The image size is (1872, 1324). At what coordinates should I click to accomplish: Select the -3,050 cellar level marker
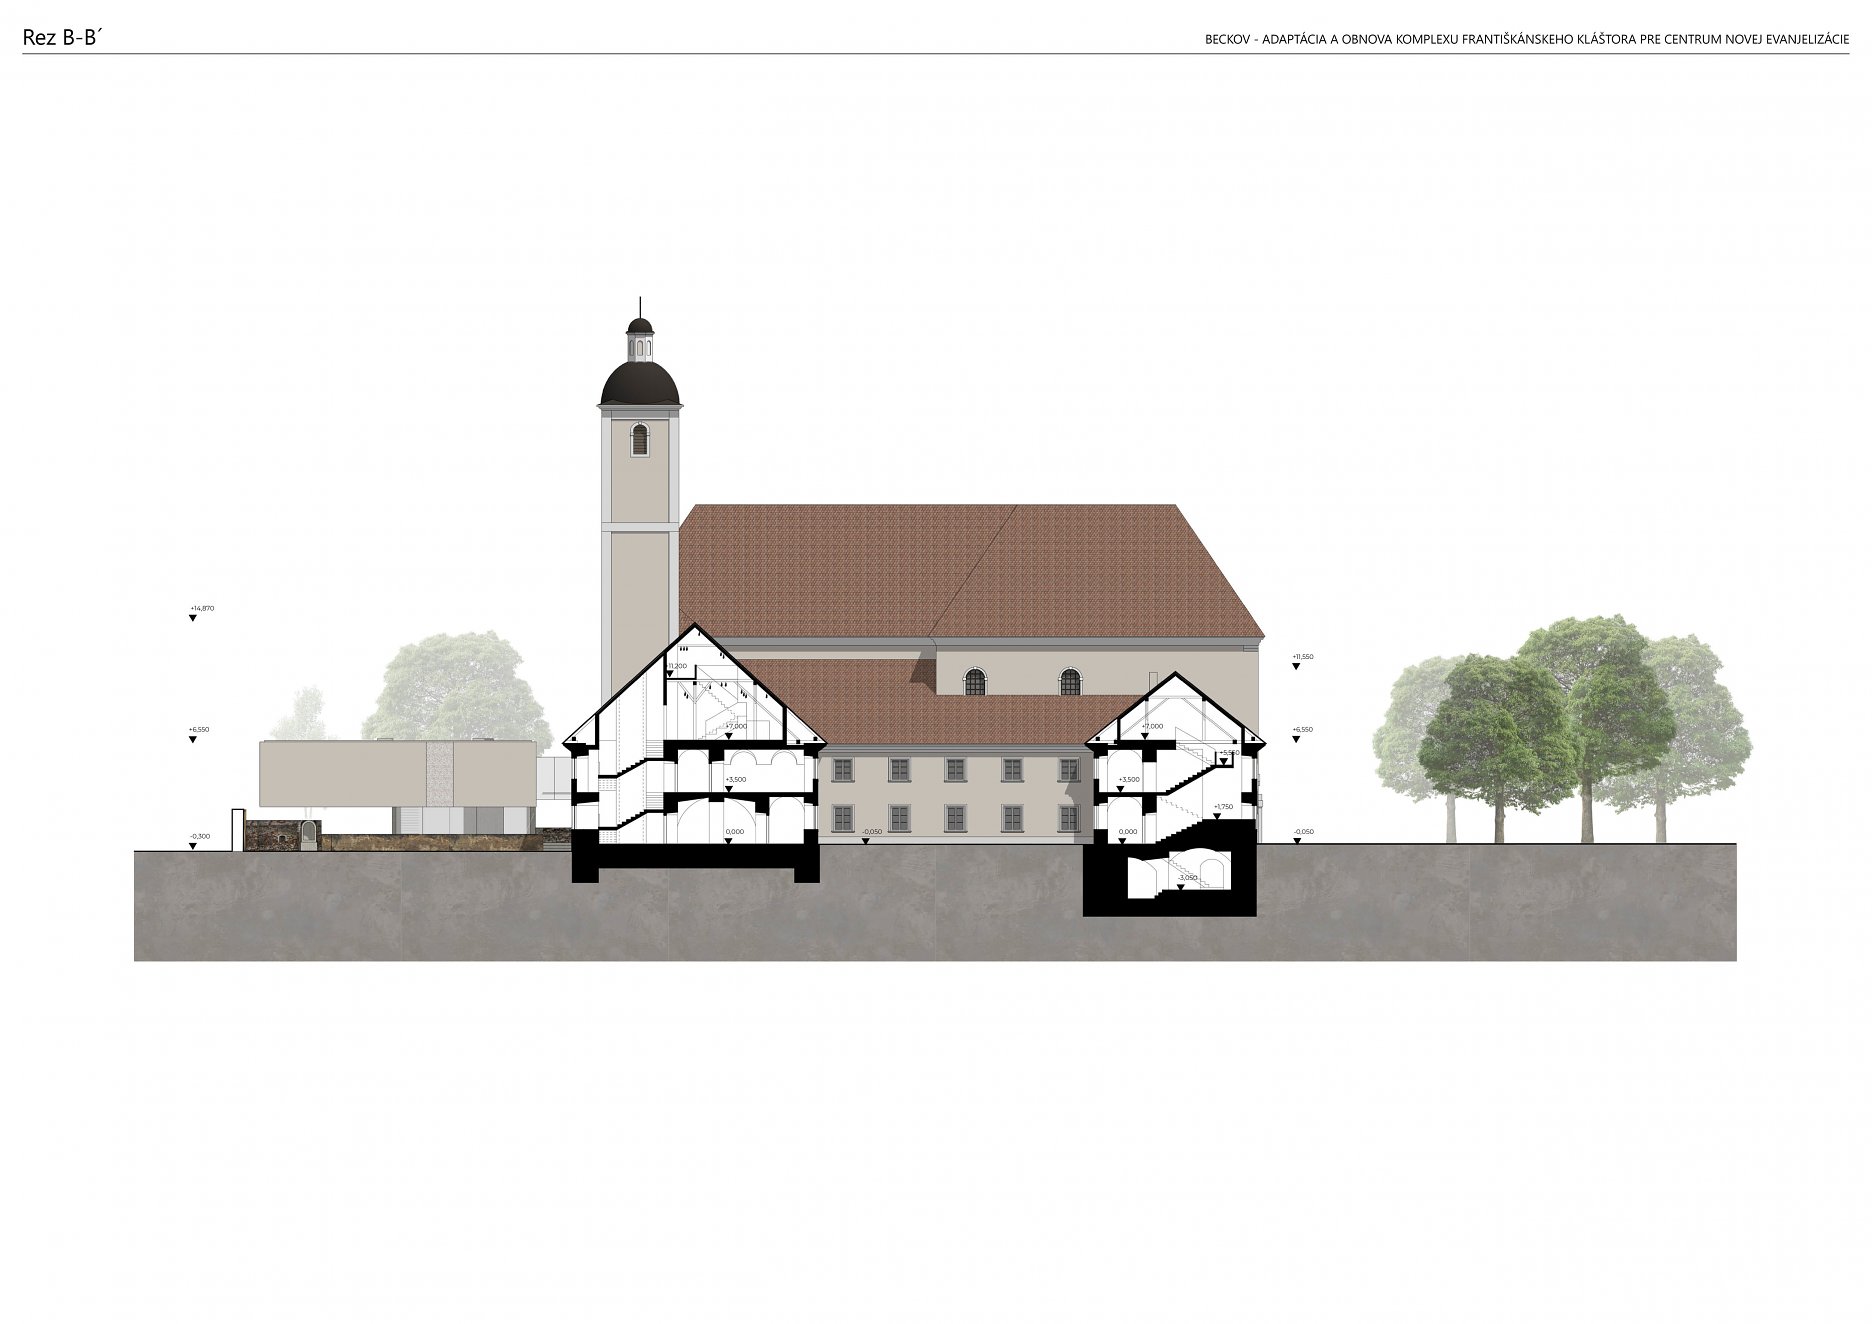click(x=1181, y=886)
